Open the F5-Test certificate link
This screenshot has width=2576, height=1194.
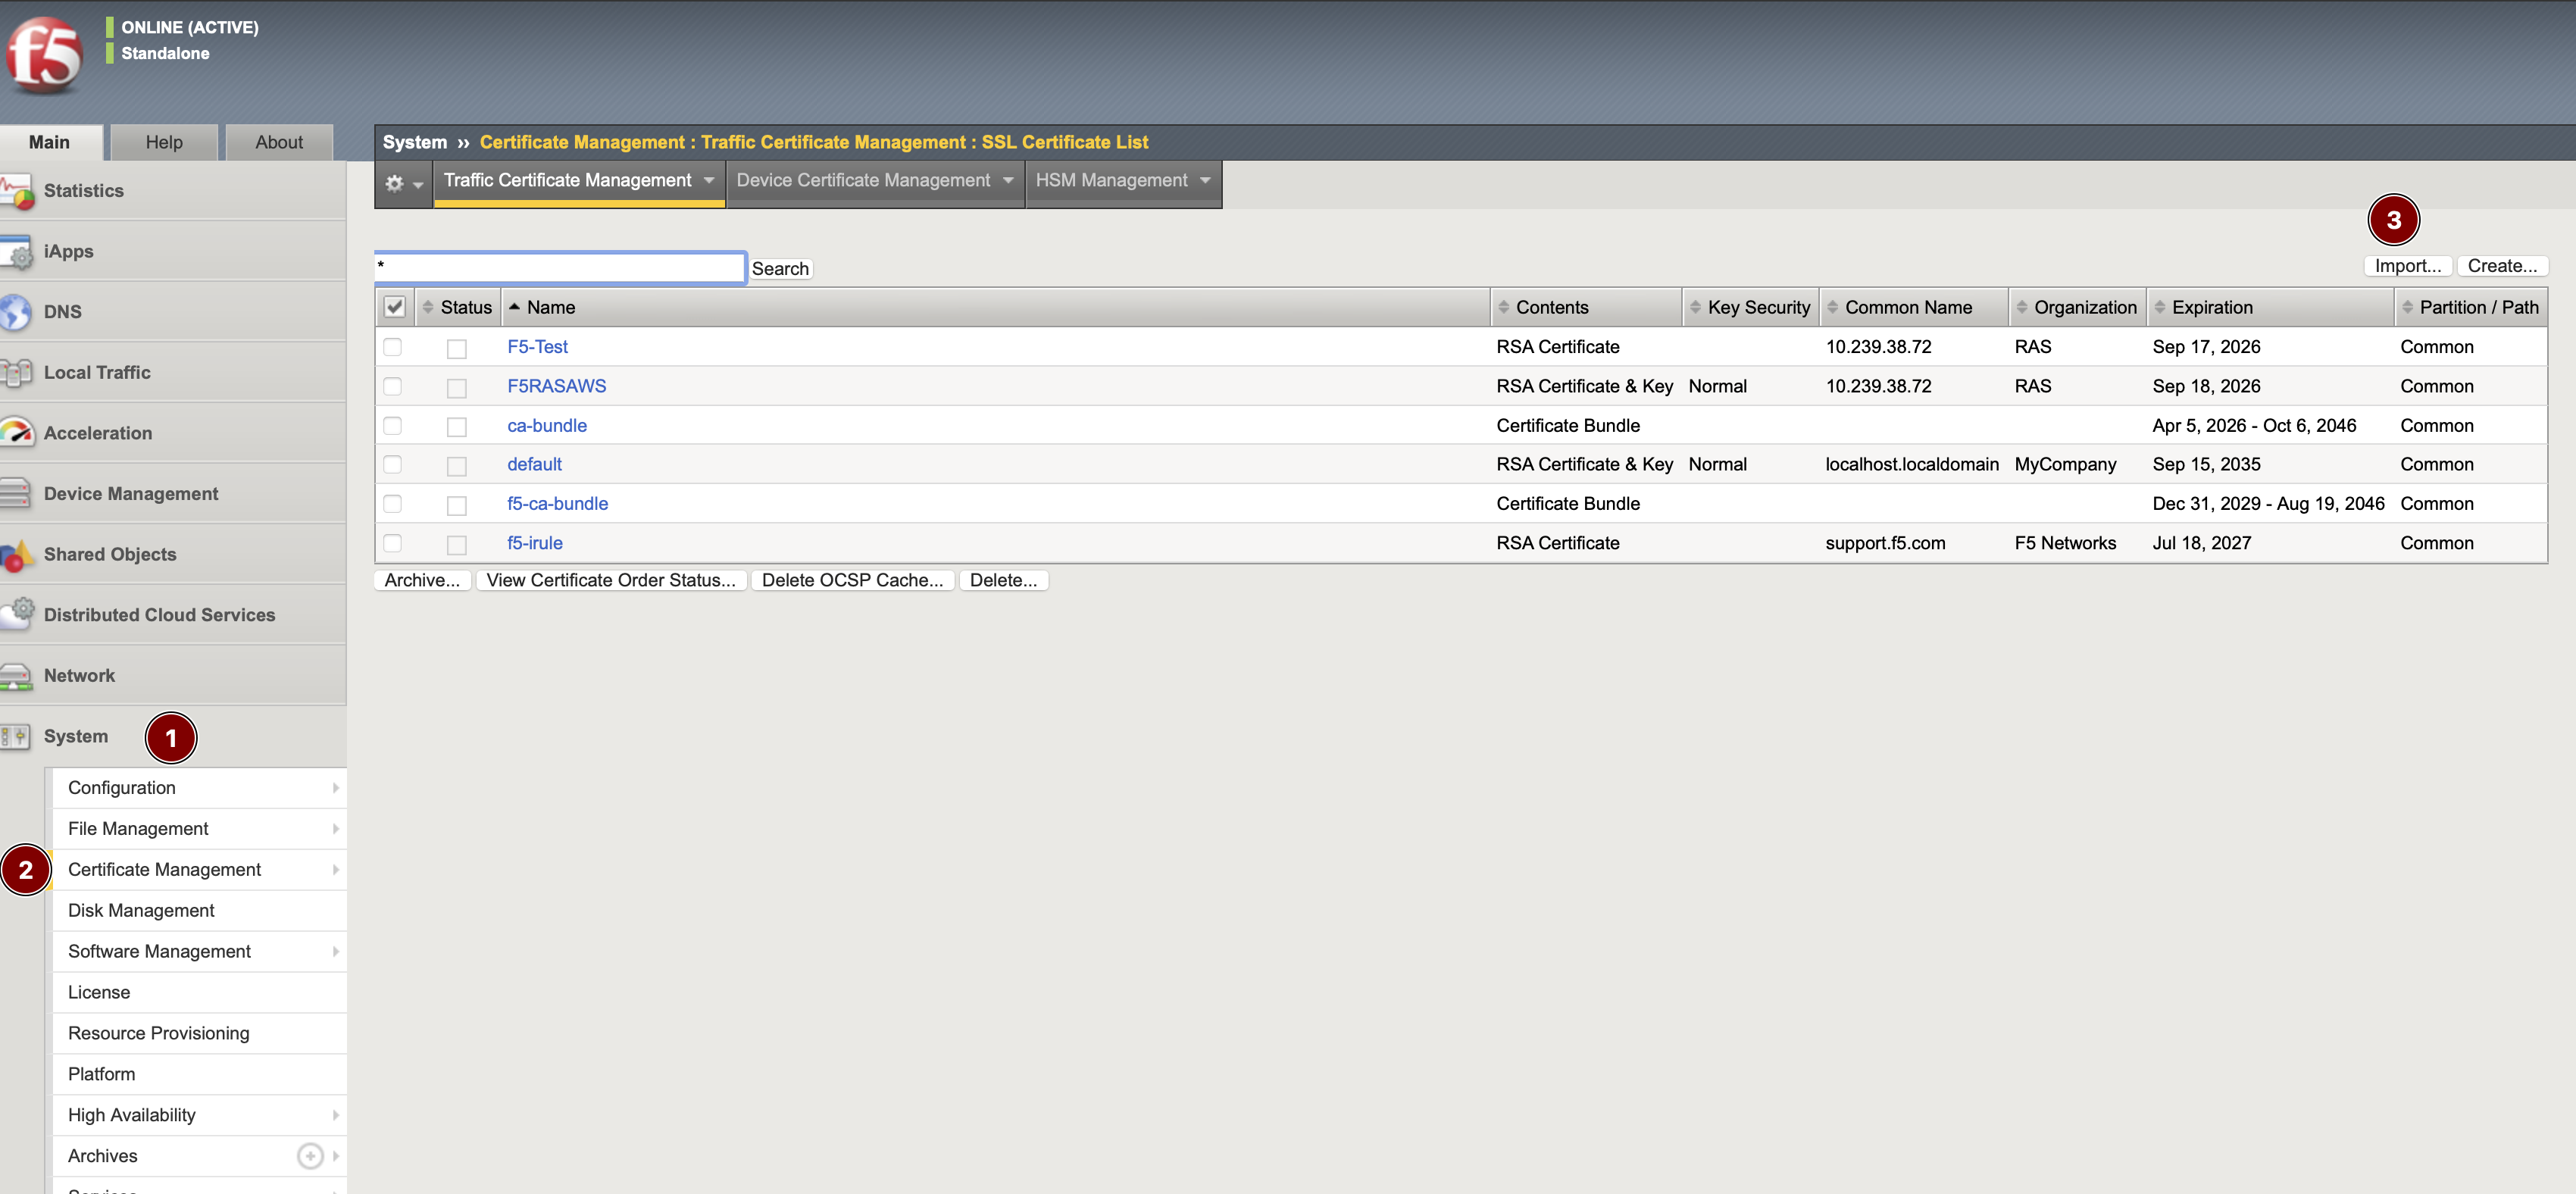[x=537, y=347]
